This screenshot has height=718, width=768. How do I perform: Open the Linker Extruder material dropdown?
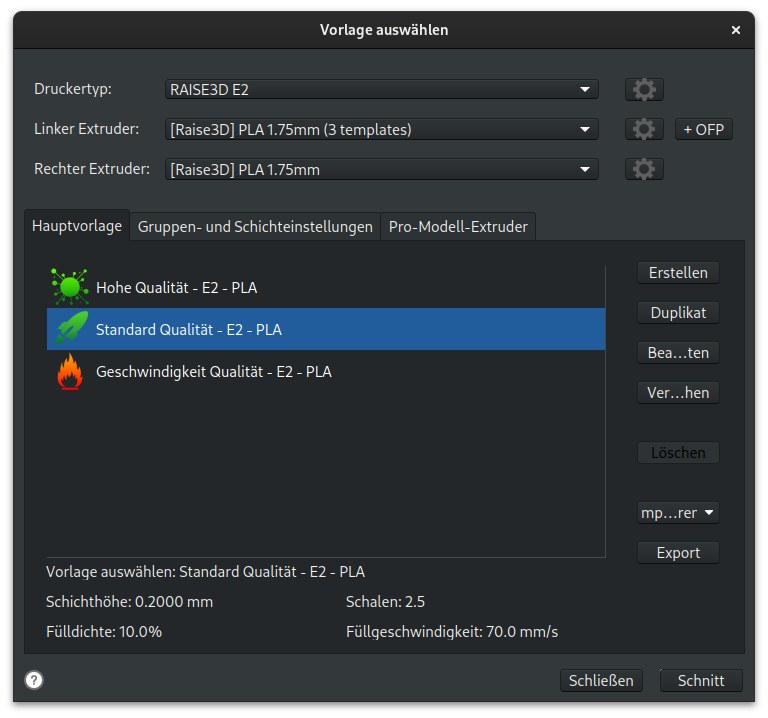coord(381,129)
